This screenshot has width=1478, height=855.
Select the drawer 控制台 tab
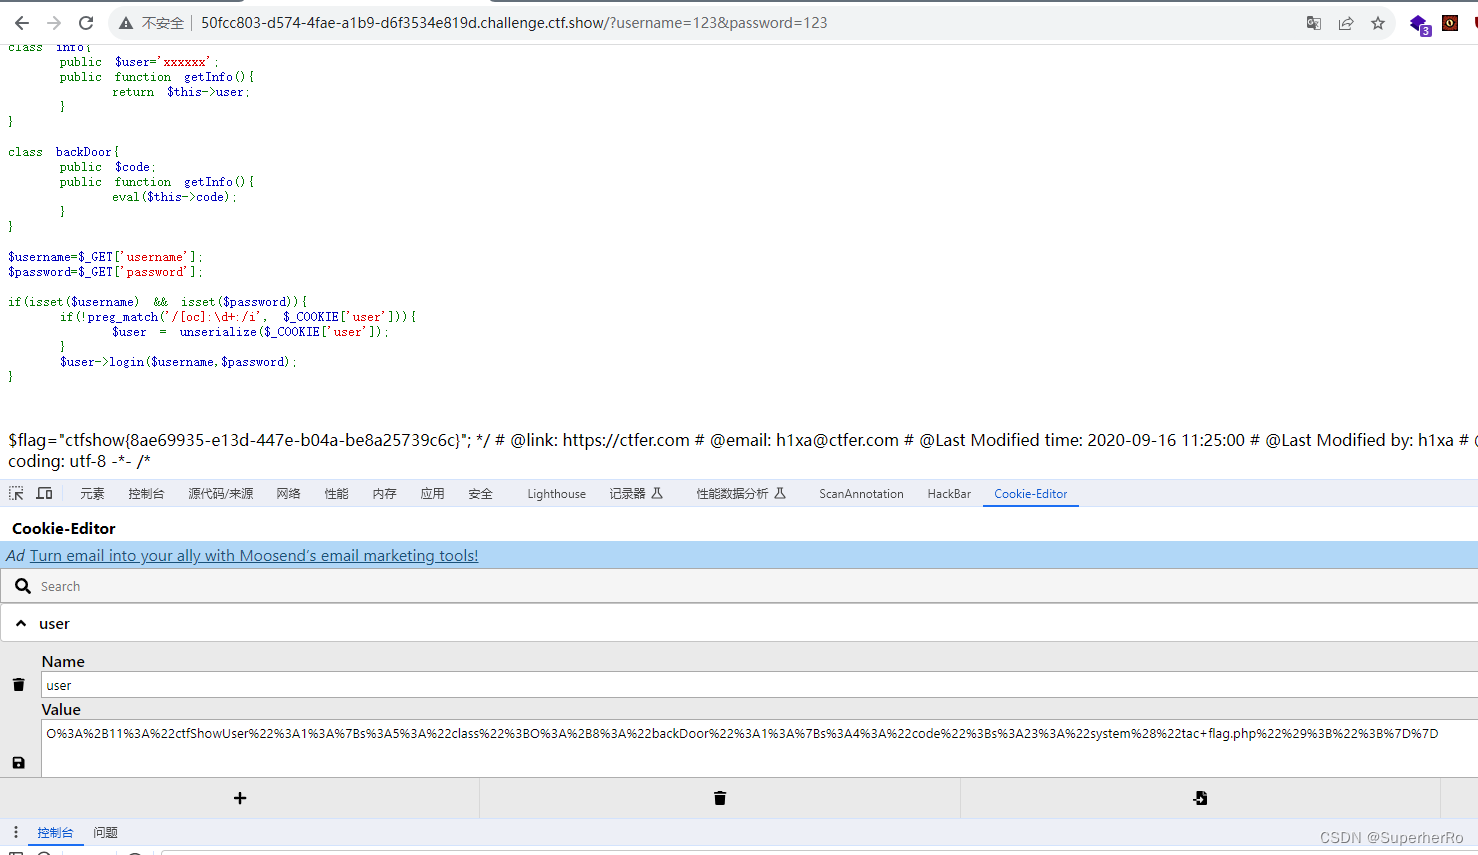[55, 833]
